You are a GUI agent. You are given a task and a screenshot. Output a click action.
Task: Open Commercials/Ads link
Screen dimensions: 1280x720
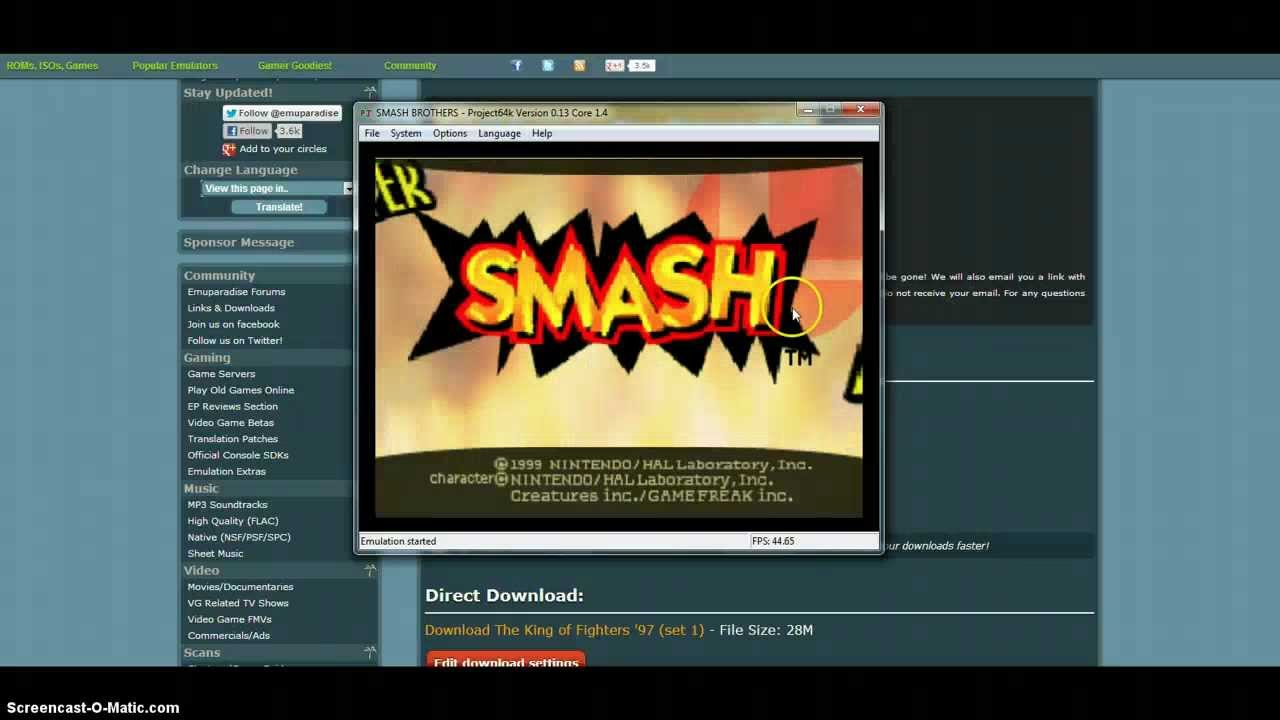coord(228,635)
